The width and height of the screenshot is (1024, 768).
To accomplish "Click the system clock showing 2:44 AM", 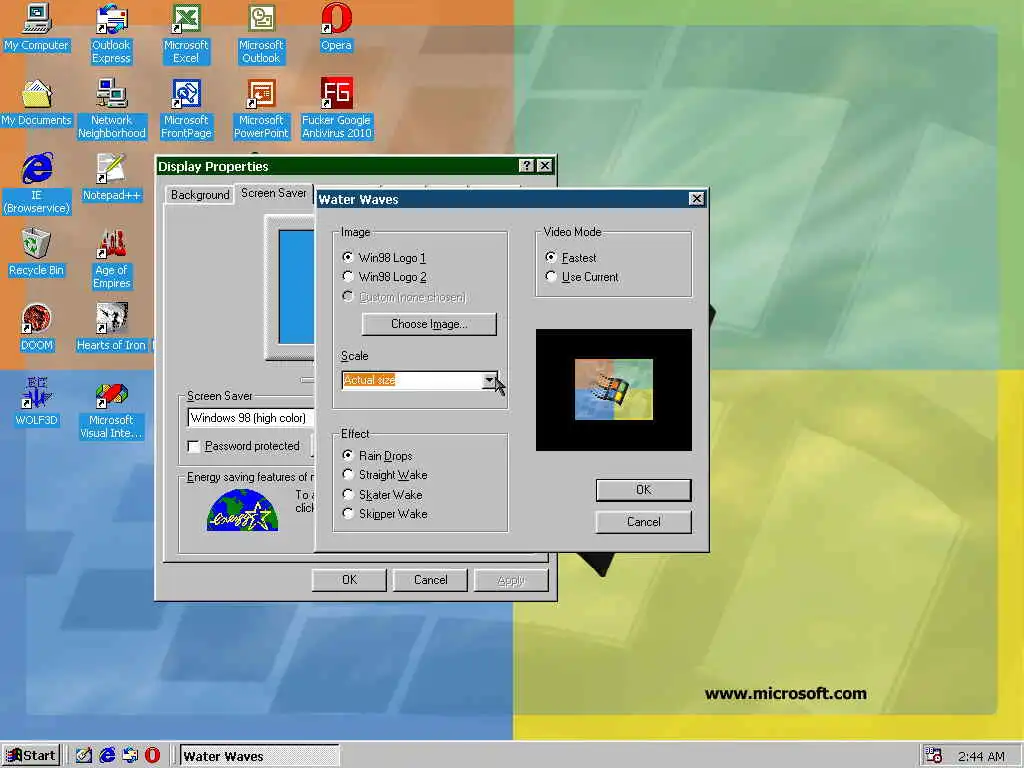I will 981,756.
